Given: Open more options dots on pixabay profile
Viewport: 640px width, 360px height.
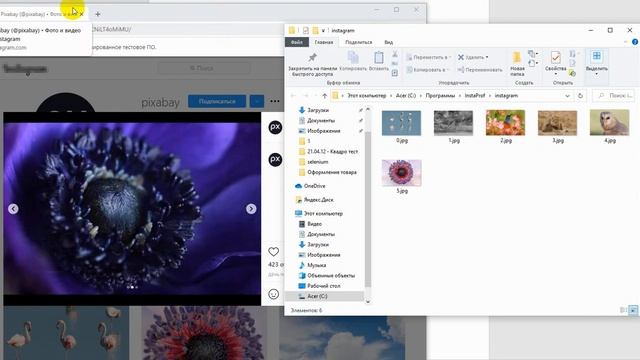Looking at the screenshot, I should coord(275,101).
